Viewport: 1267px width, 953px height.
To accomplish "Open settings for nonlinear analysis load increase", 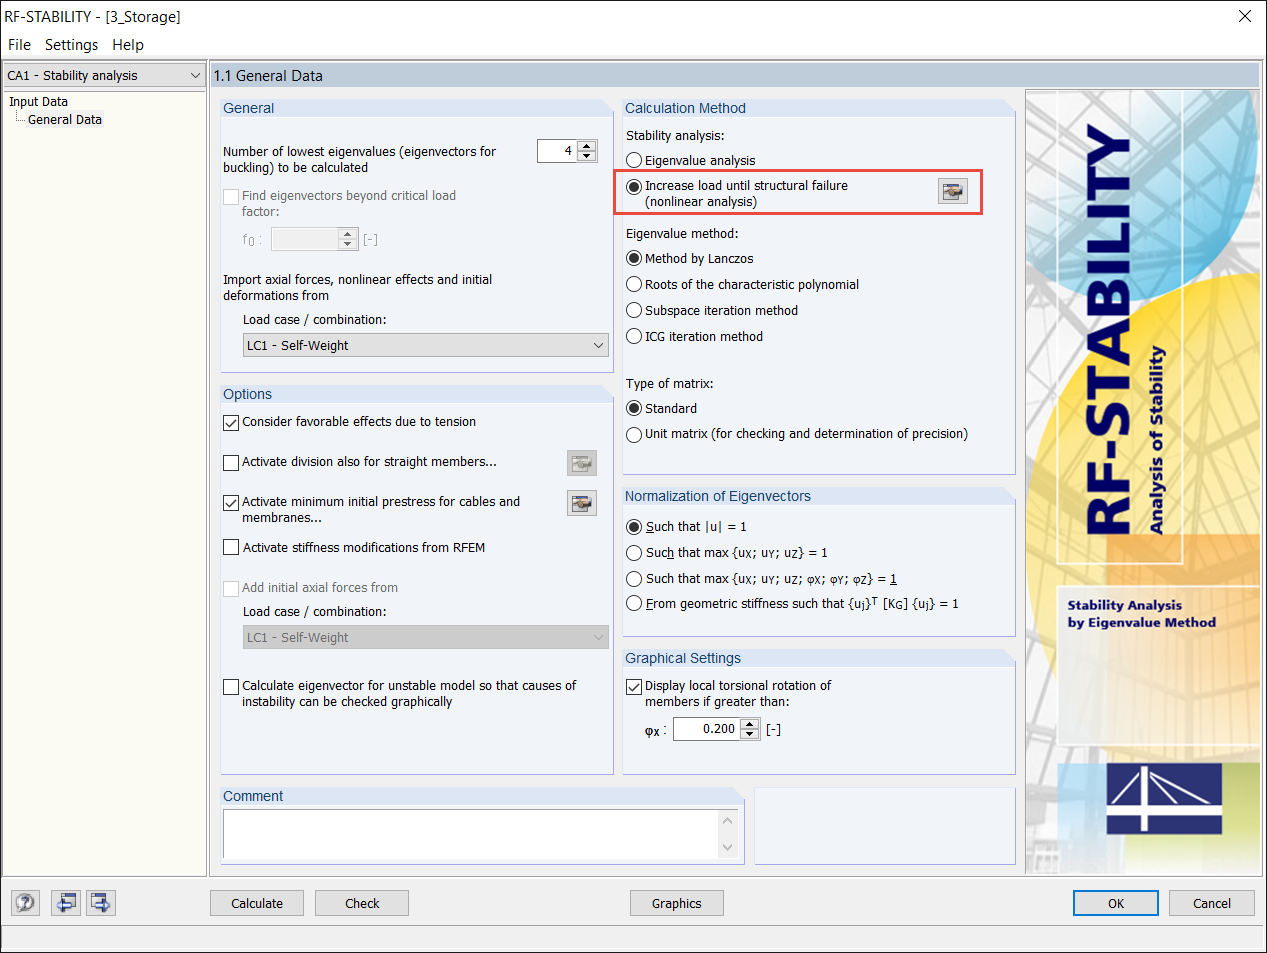I will click(952, 190).
